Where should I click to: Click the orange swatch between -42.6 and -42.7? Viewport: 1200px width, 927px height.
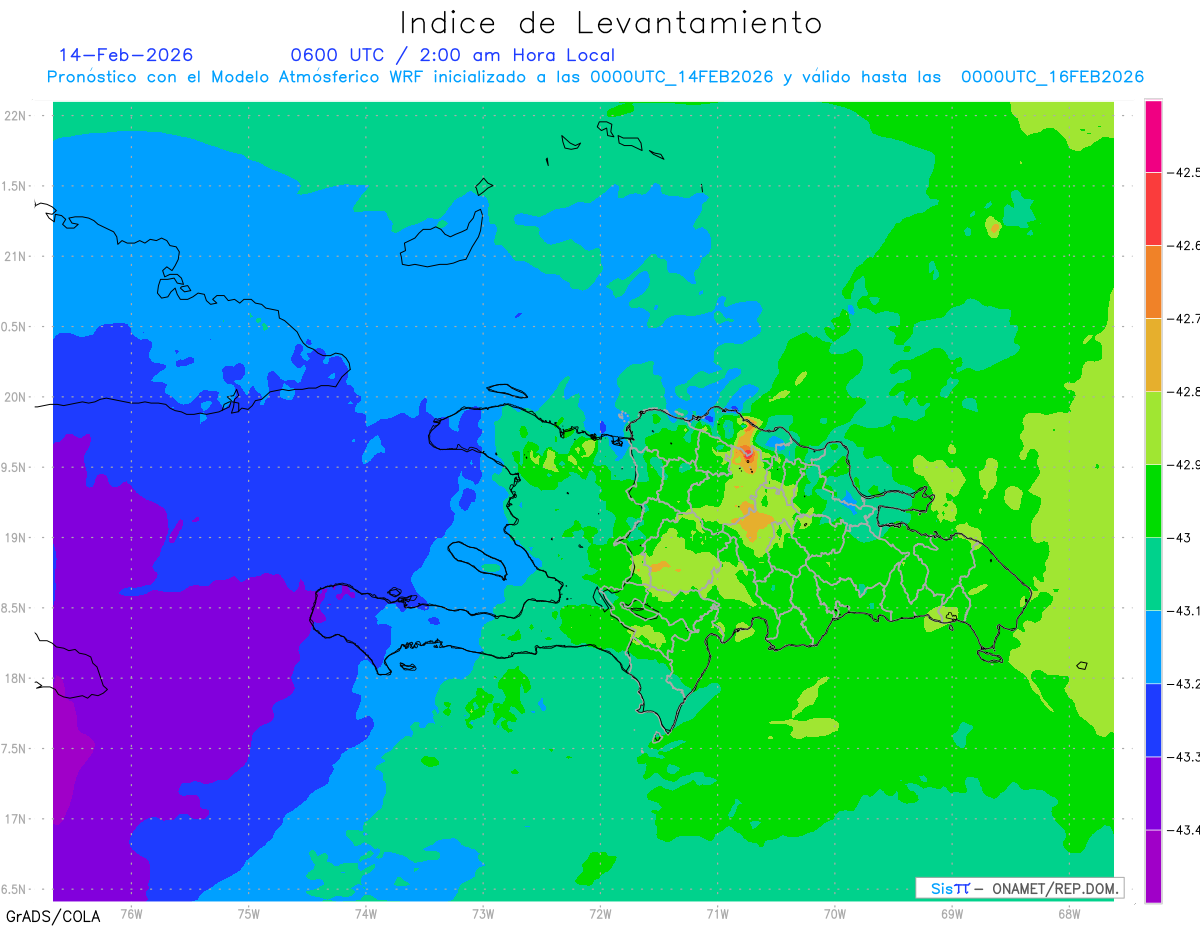pos(1153,282)
